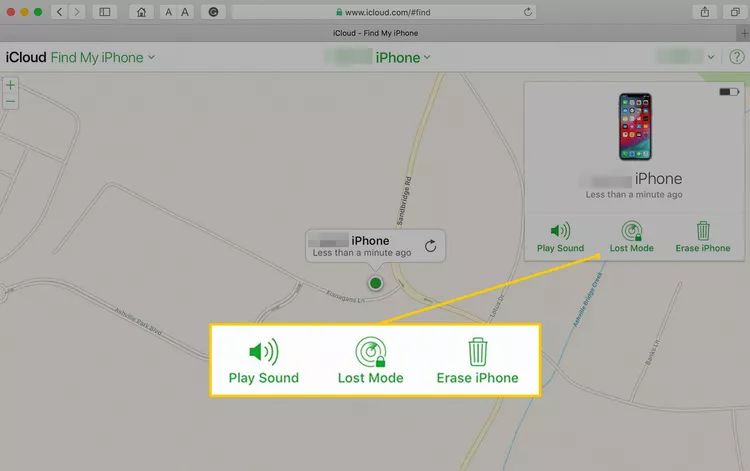750x471 pixels.
Task: Open the account name dropdown
Action: pyautogui.click(x=686, y=57)
